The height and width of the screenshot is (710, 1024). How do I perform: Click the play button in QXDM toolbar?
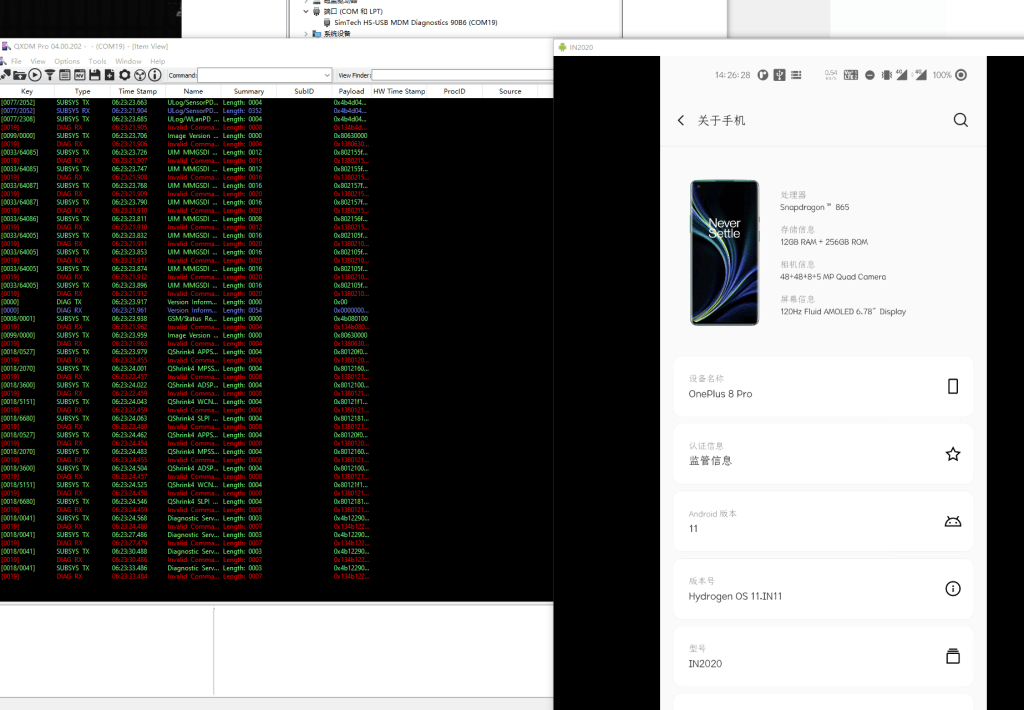pyautogui.click(x=35, y=75)
